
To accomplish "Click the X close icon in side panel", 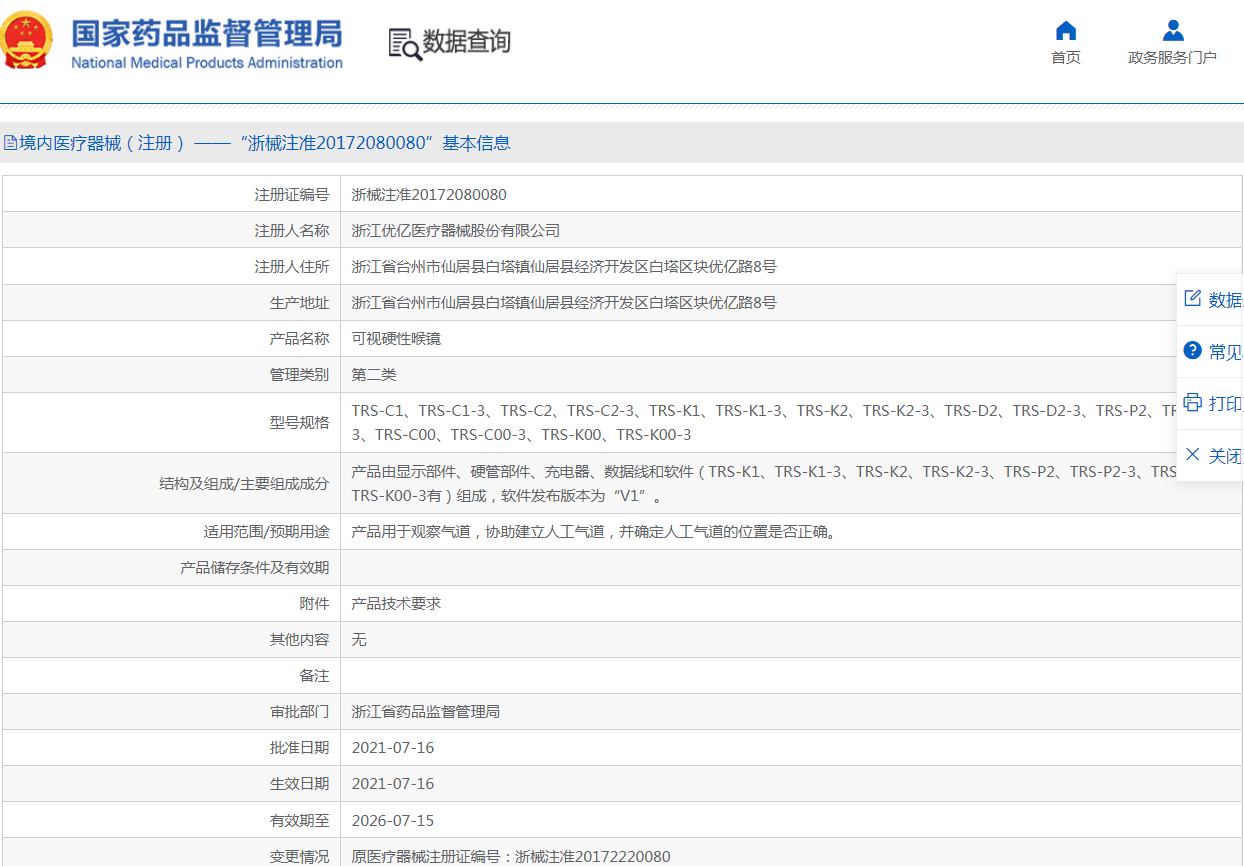I will pyautogui.click(x=1192, y=454).
